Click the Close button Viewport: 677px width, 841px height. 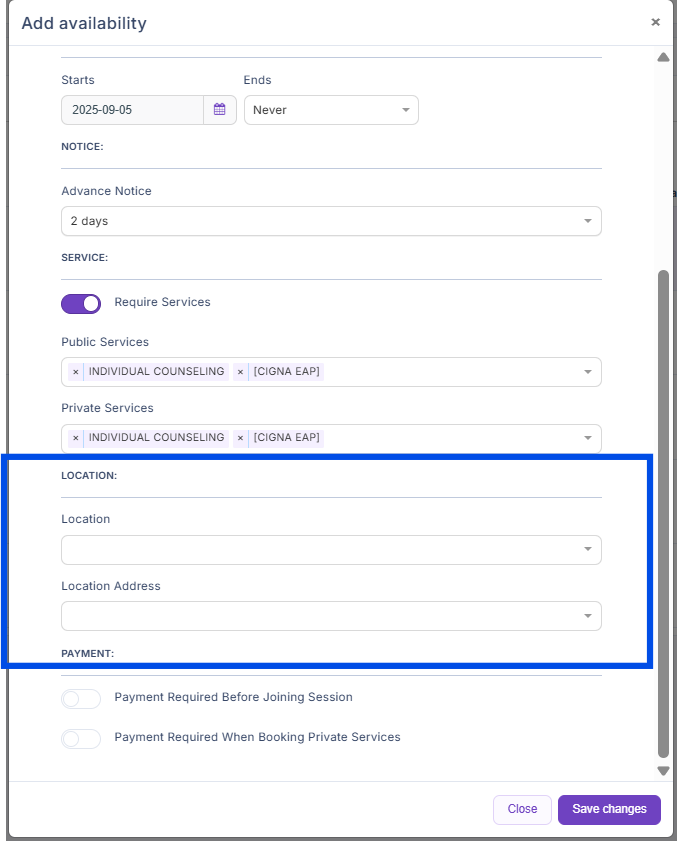522,809
